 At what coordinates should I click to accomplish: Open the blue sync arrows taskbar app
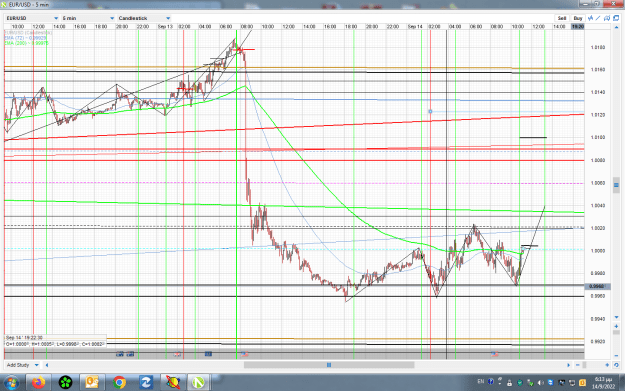(x=145, y=383)
